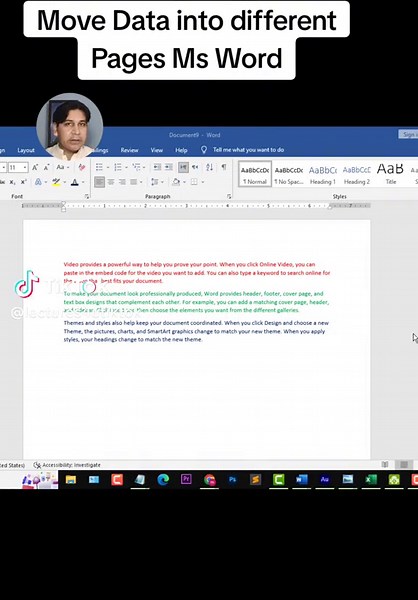
Task: Apply subscript formatting
Action: coord(13,182)
